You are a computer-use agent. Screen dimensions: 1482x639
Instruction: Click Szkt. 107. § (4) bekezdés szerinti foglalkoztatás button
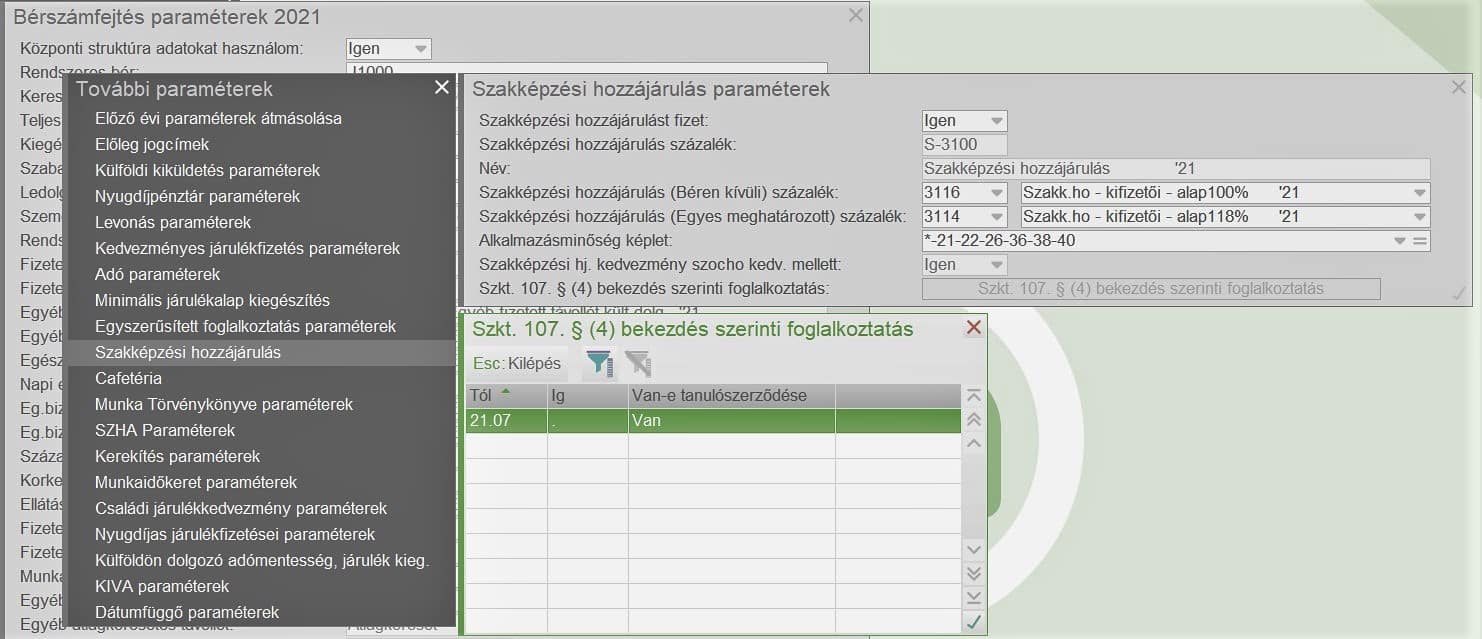click(x=1151, y=289)
